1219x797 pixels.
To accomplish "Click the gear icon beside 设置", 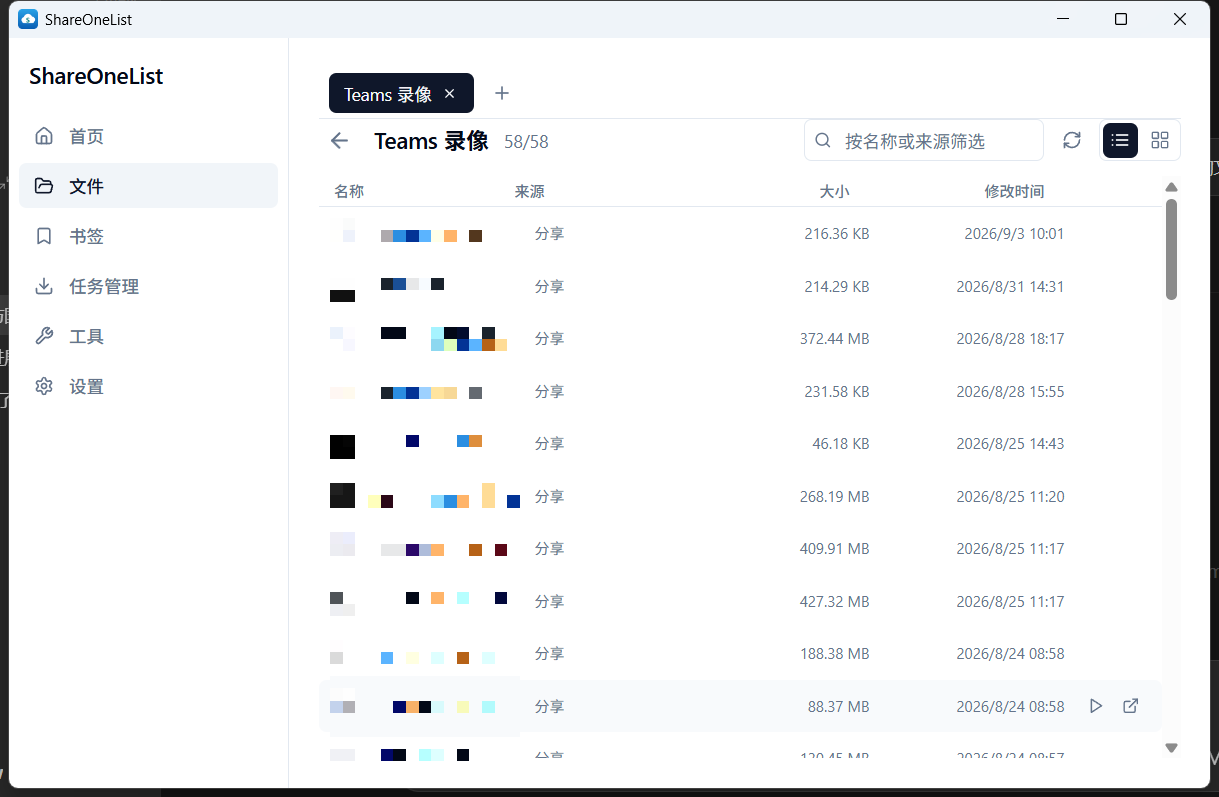I will 44,386.
